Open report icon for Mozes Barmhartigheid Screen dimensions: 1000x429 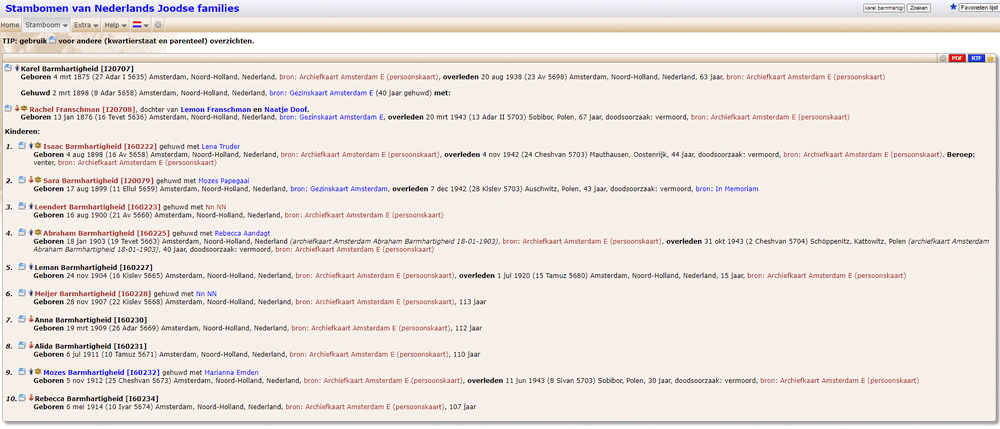(x=23, y=372)
